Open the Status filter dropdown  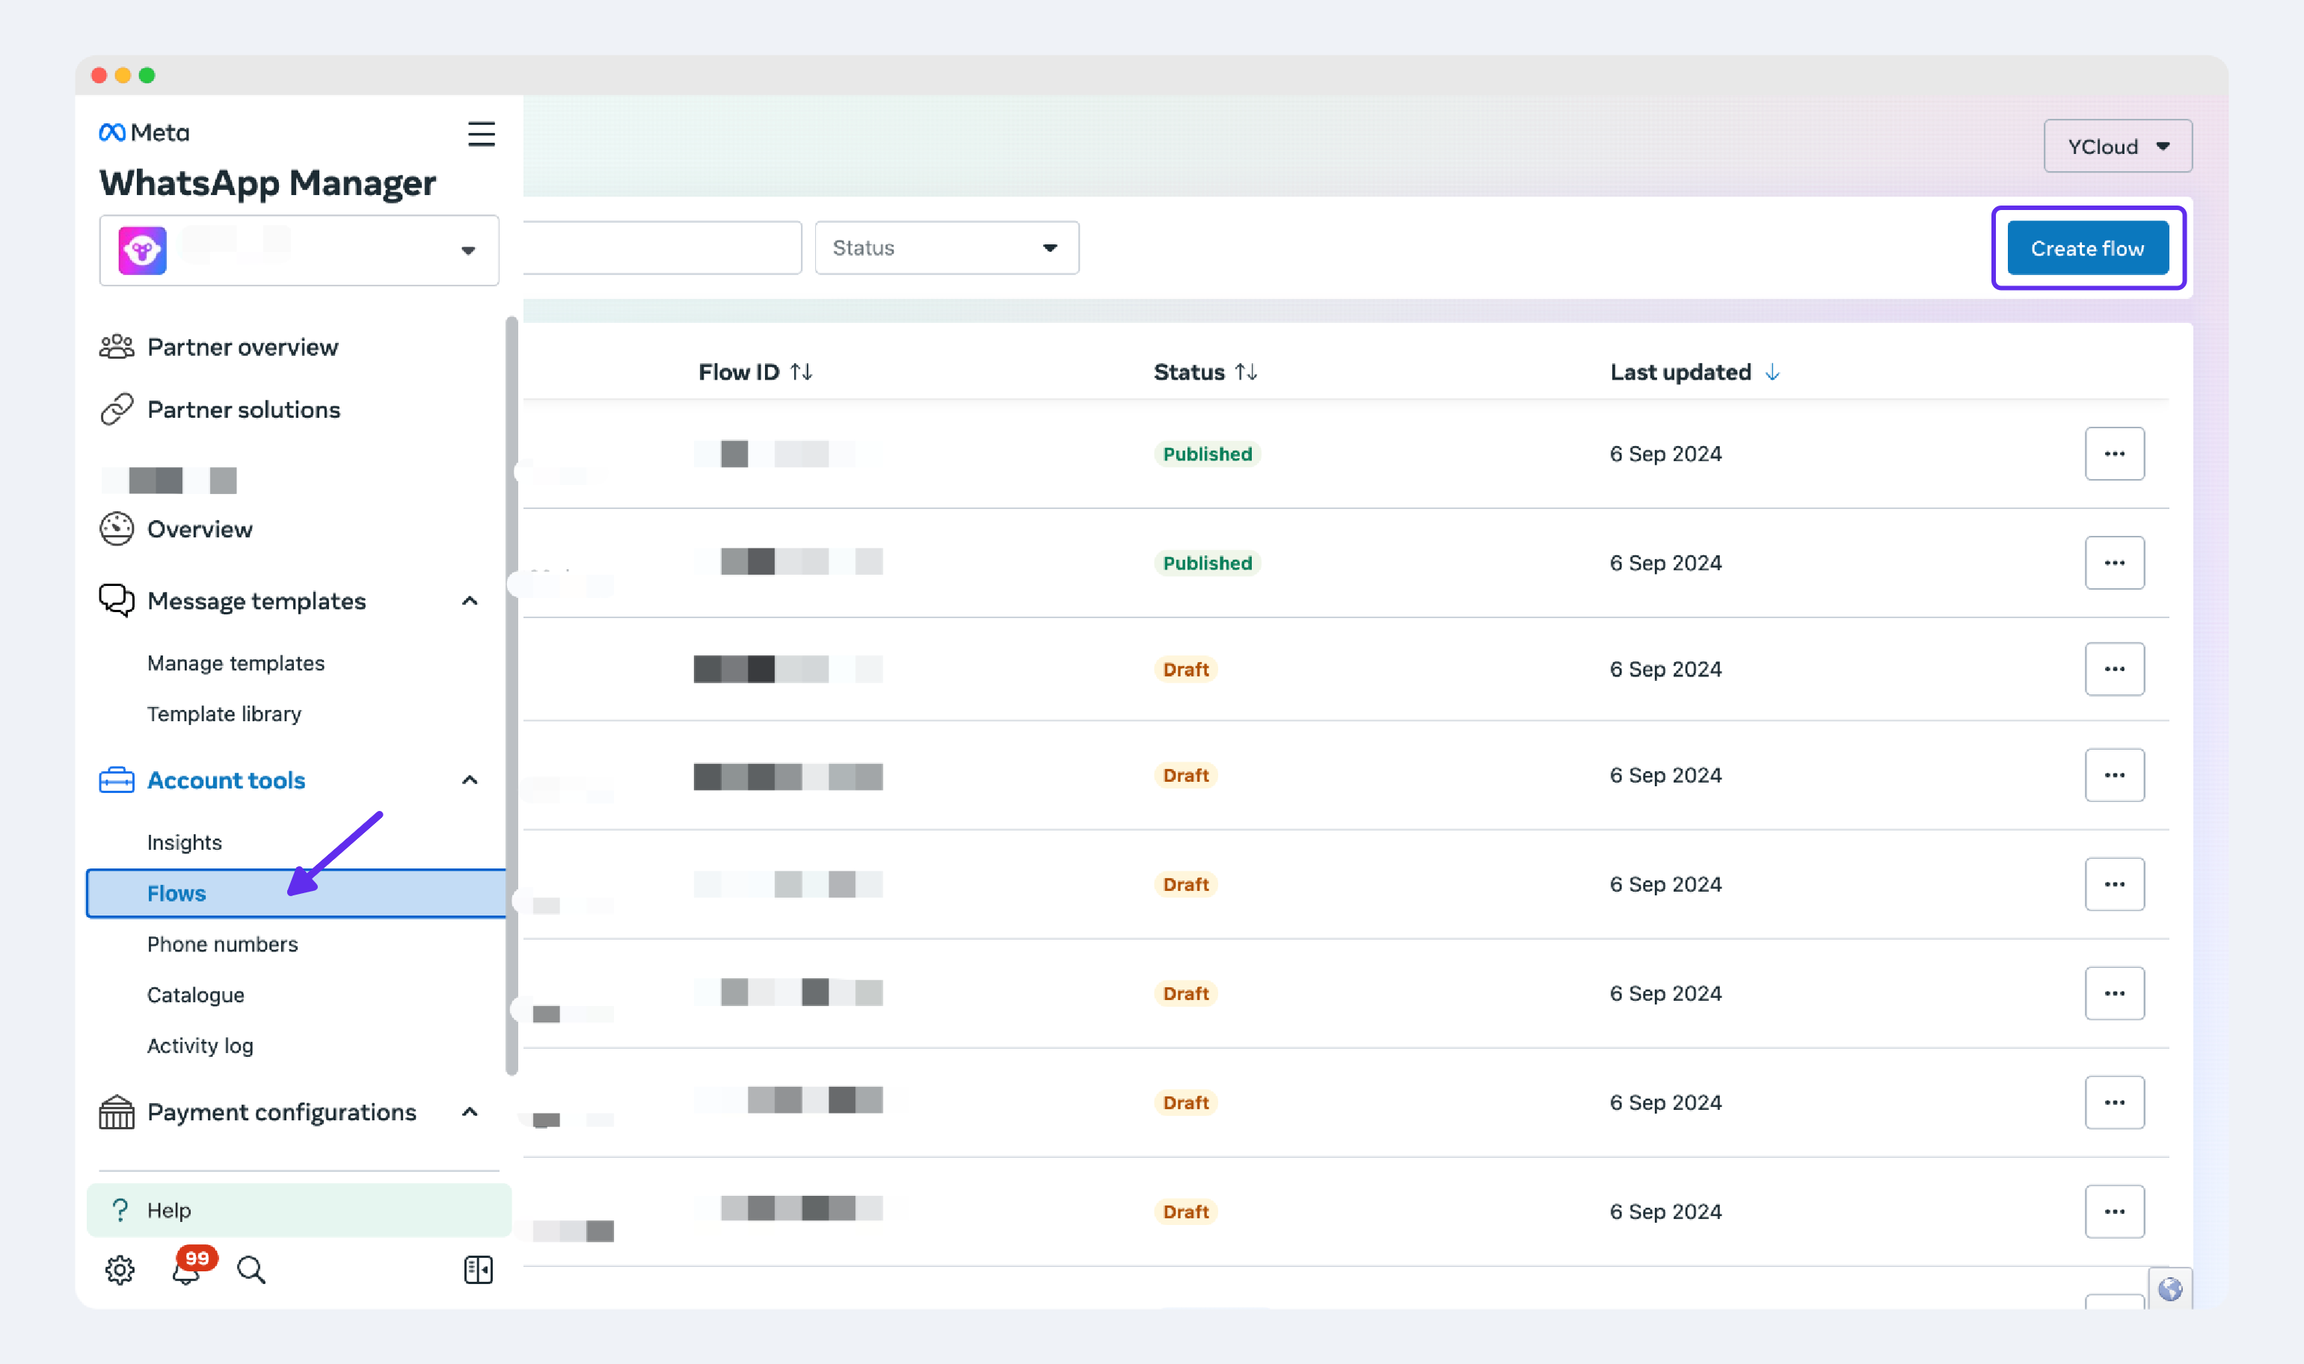click(946, 248)
